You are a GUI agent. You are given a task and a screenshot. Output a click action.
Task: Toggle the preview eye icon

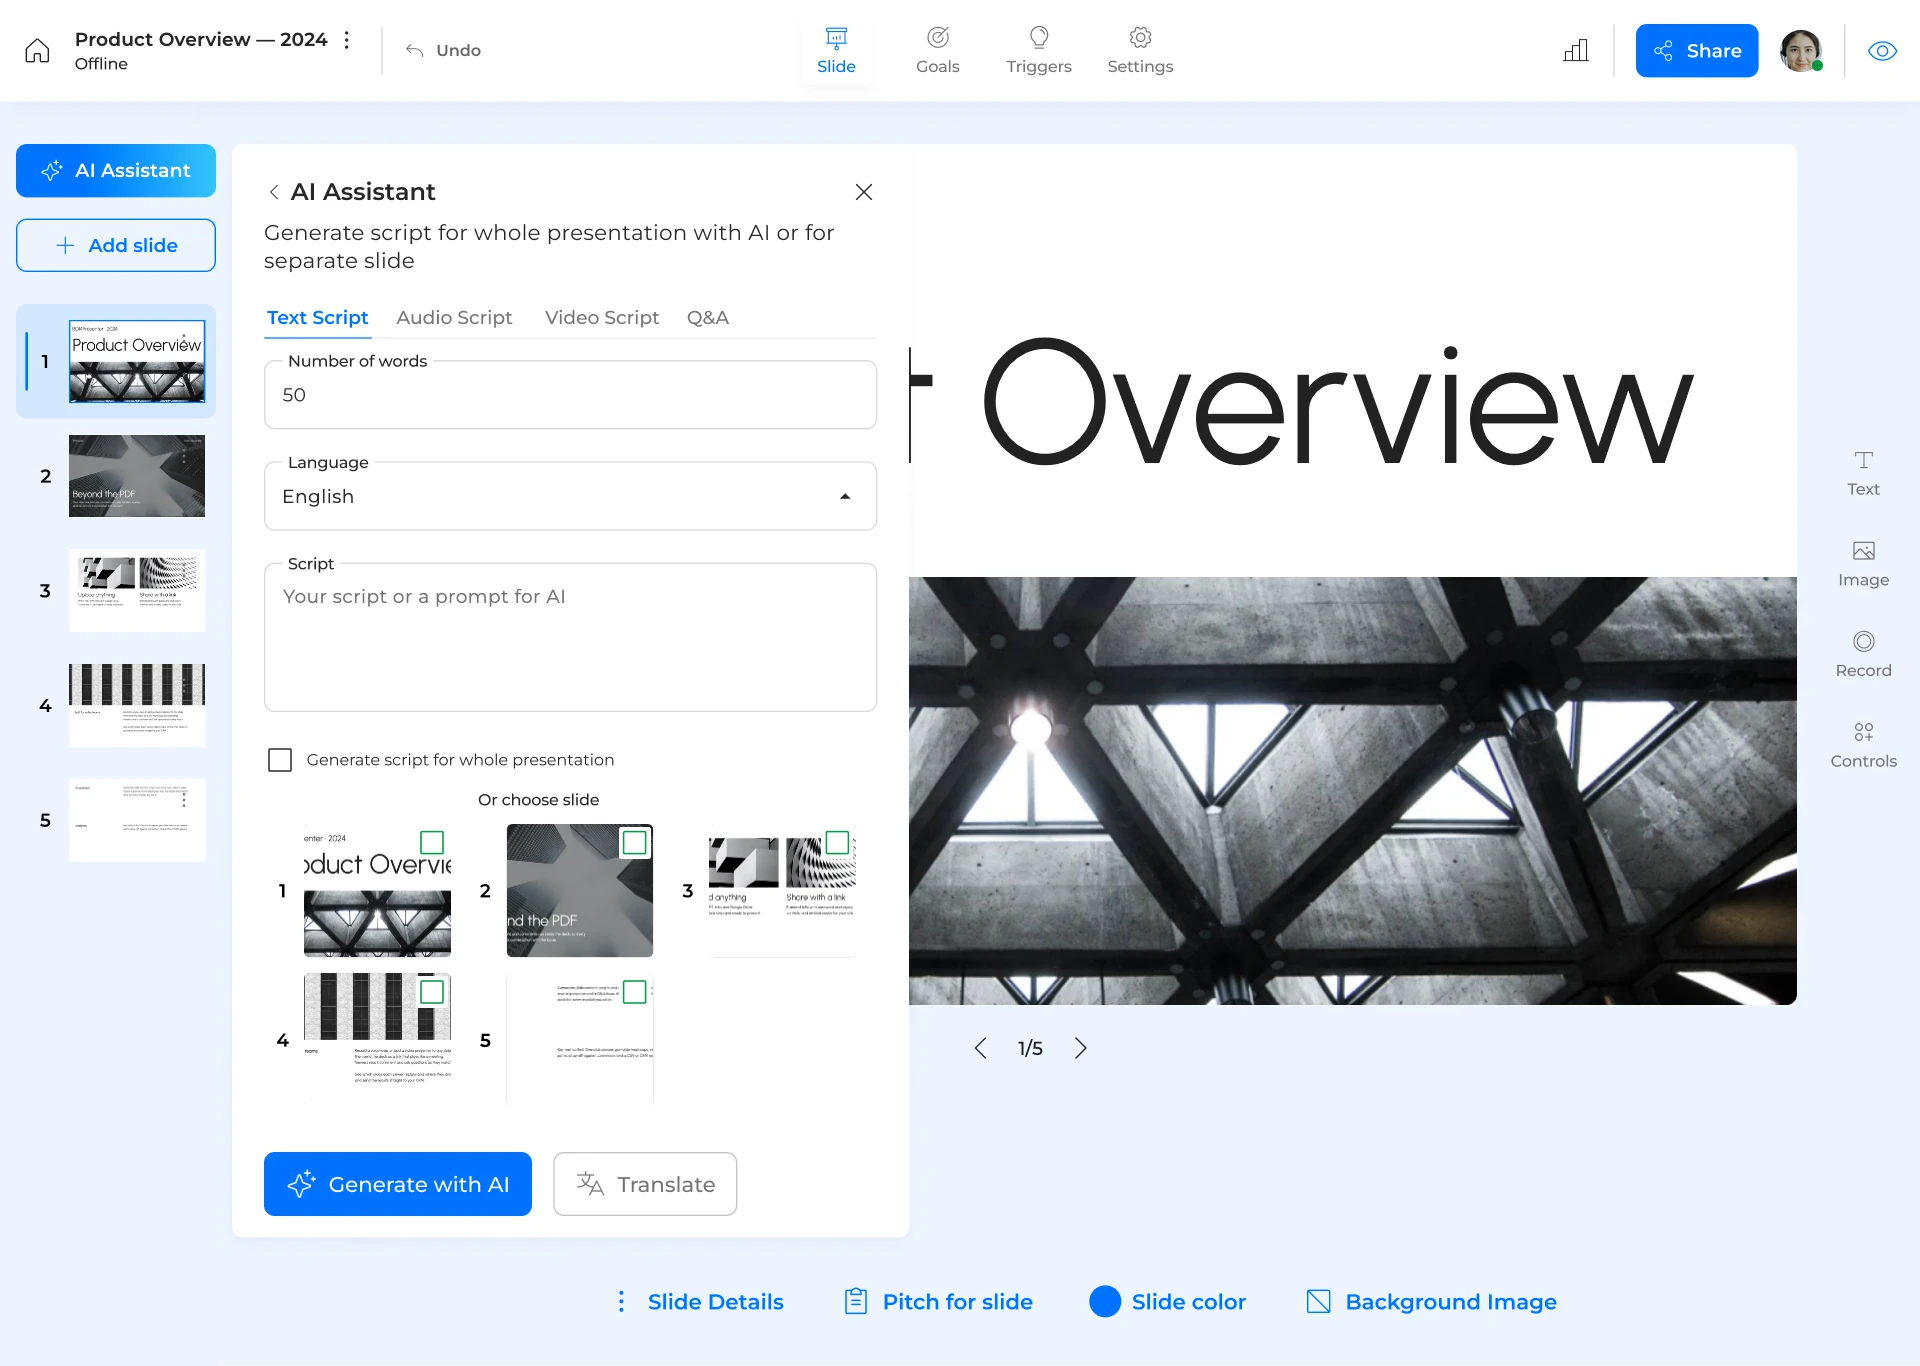click(x=1883, y=51)
